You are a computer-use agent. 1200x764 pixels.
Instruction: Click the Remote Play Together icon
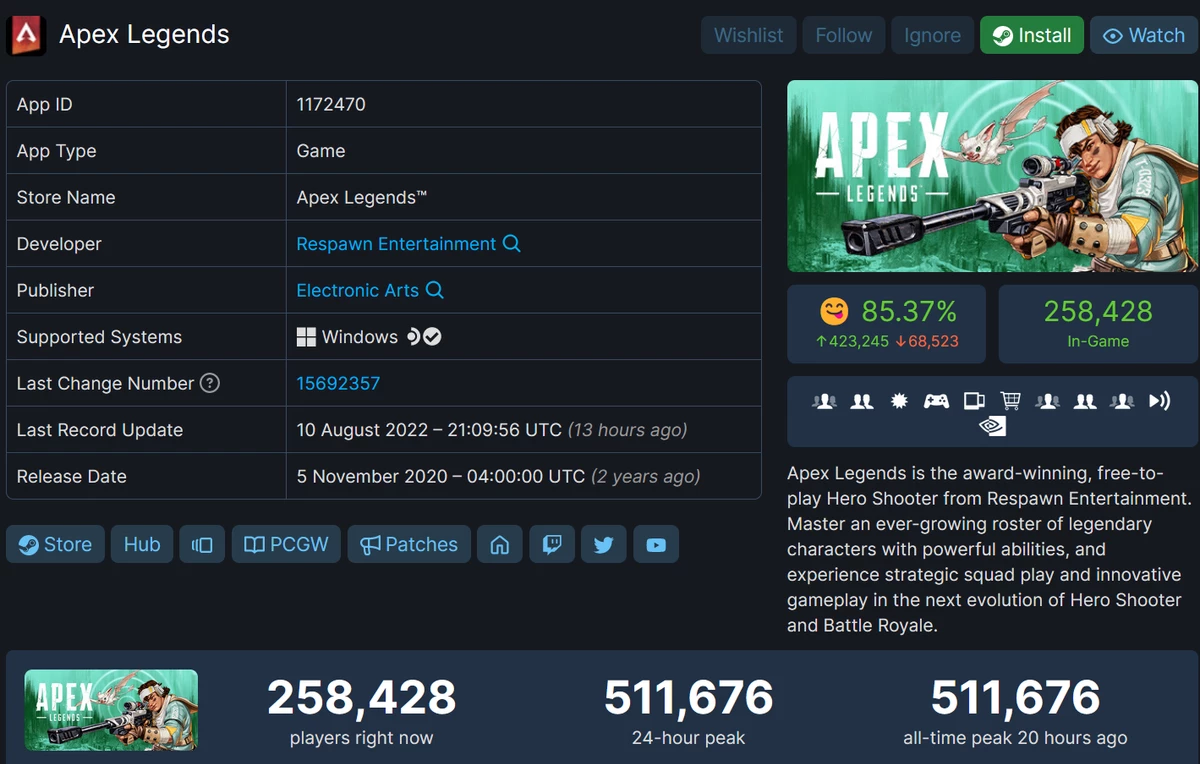click(x=1160, y=401)
